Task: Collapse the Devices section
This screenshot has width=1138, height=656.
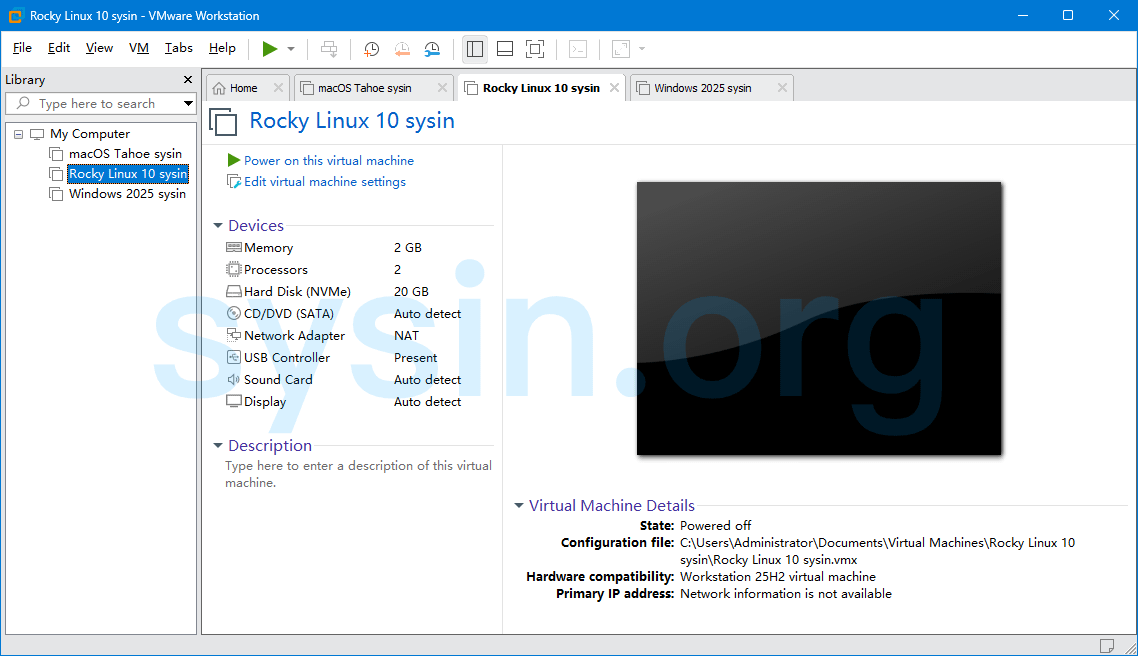Action: tap(217, 225)
